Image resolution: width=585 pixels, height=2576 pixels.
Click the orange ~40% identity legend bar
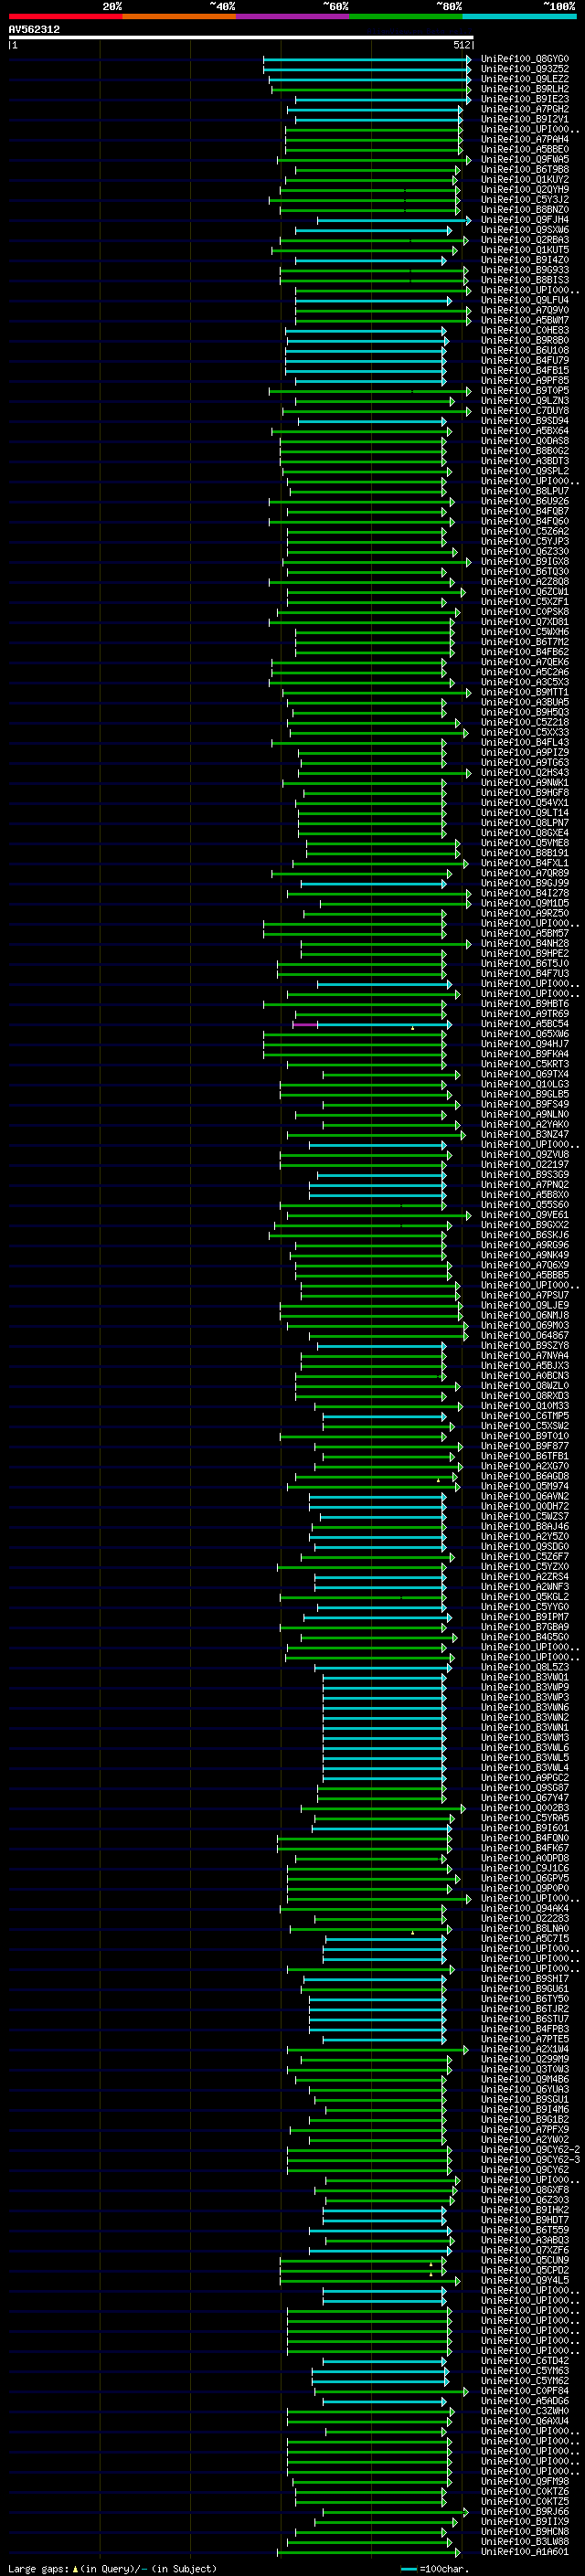(x=179, y=16)
